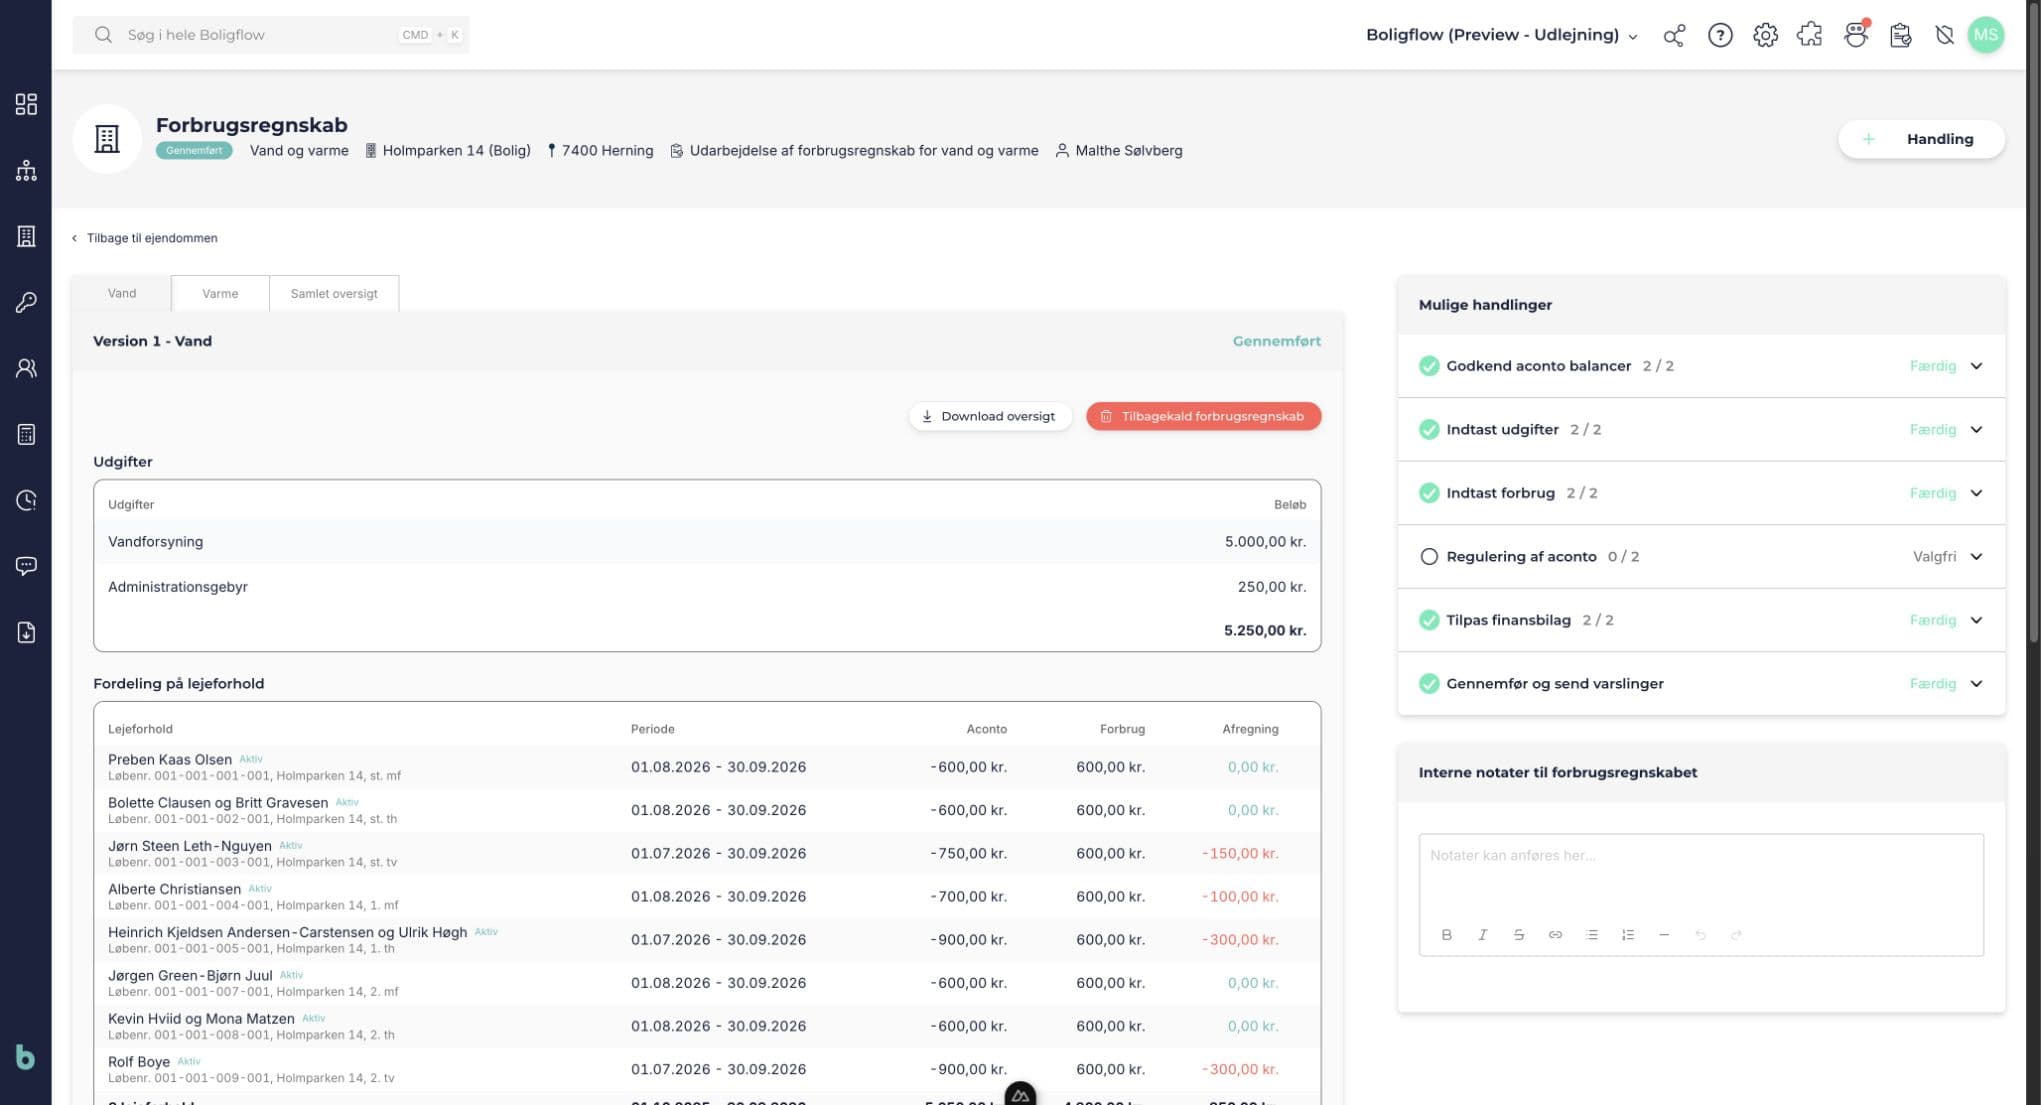Open the clipboard tasks icon
The image size is (2041, 1105).
(x=1900, y=35)
